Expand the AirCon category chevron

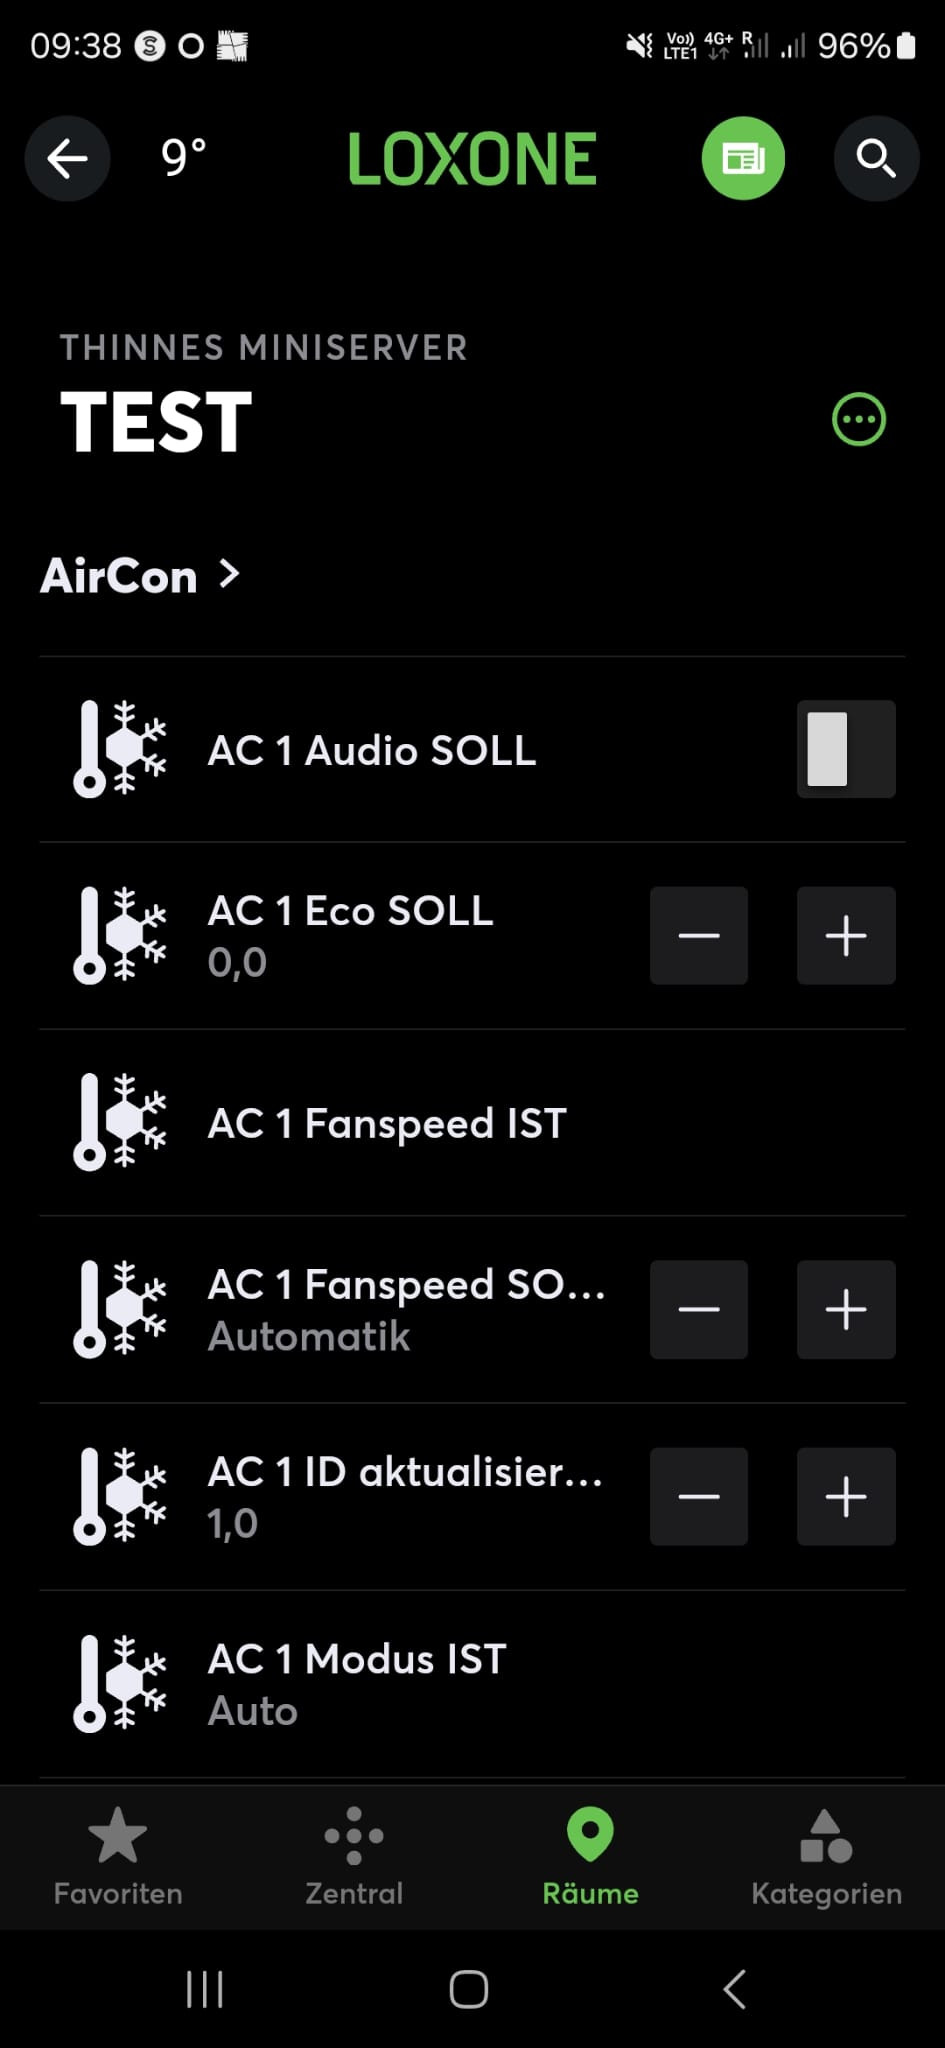[x=230, y=574]
